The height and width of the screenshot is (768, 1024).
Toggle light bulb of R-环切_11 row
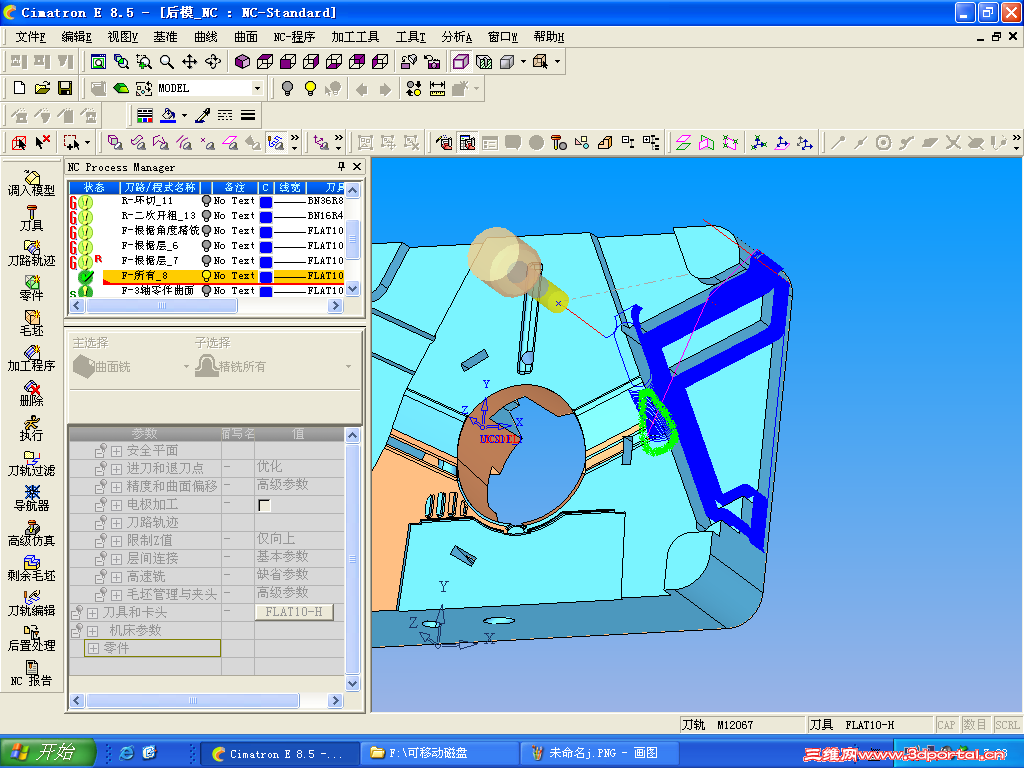point(206,200)
